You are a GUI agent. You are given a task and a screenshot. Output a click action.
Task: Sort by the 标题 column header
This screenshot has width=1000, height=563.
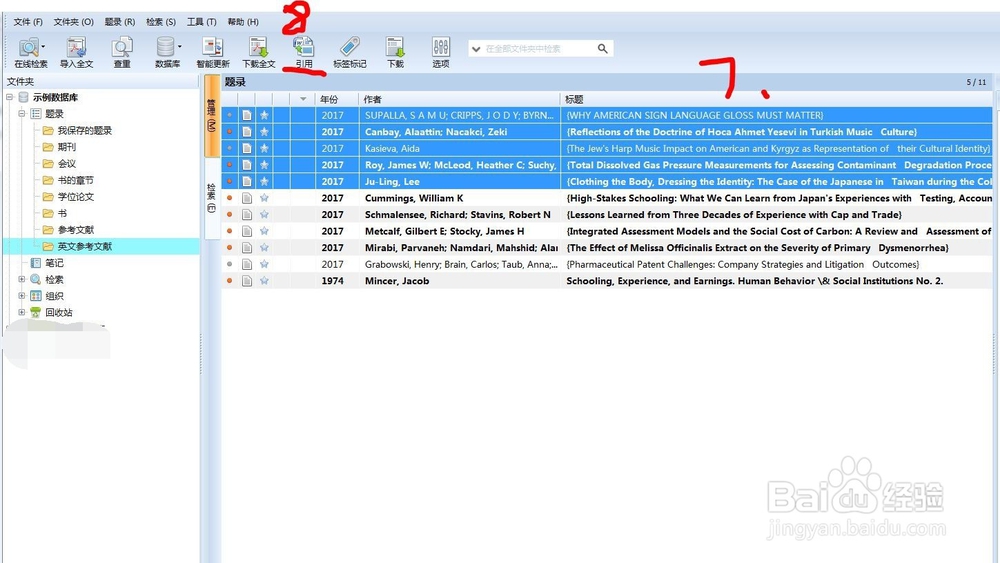776,99
